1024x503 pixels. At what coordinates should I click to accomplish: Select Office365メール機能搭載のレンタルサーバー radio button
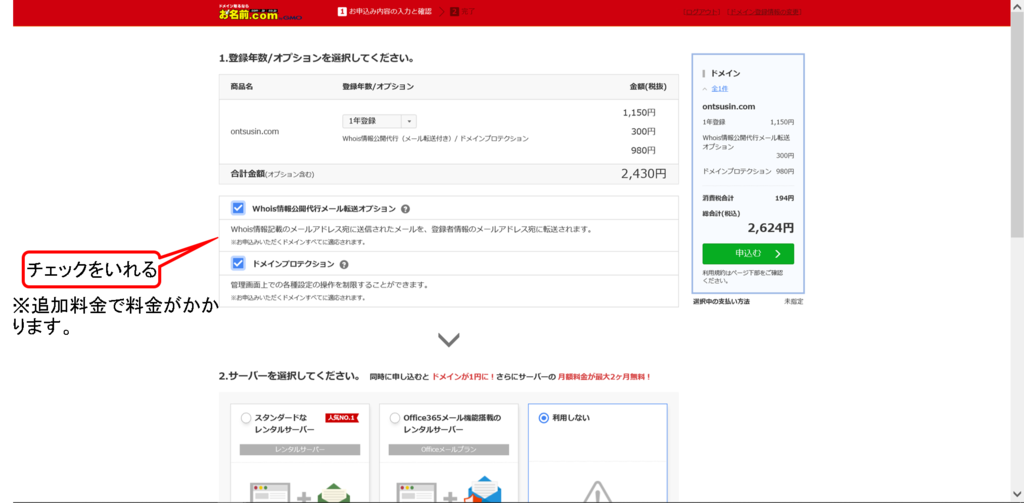[x=394, y=418]
